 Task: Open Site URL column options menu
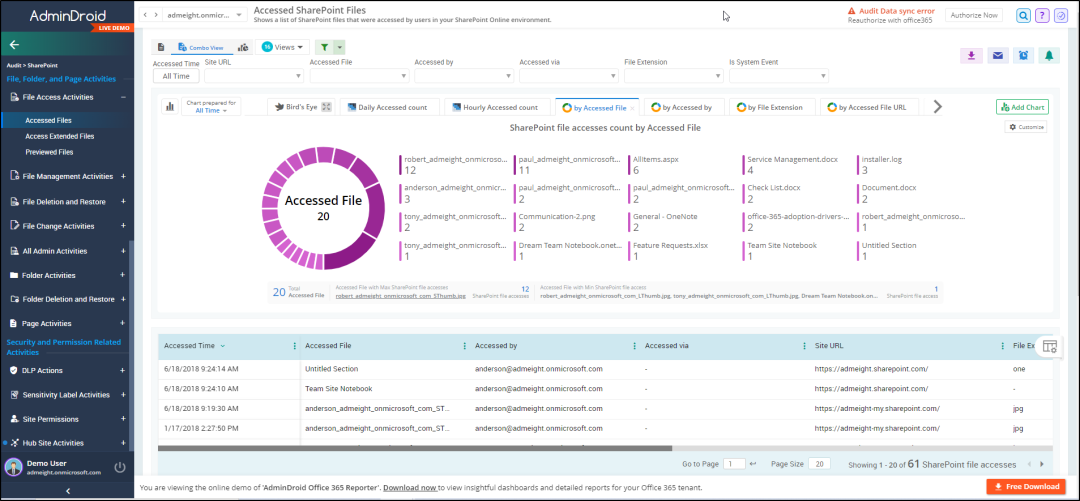coord(1003,346)
